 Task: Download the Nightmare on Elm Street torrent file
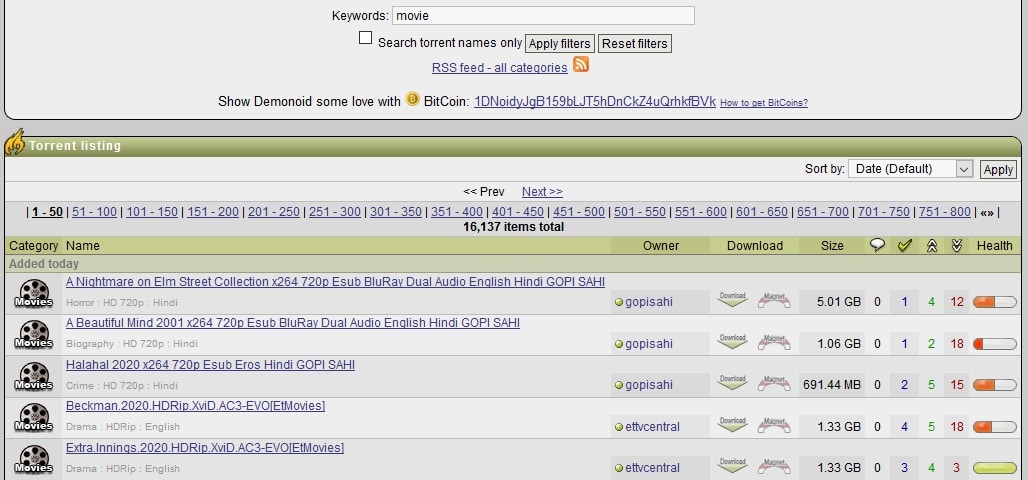click(732, 300)
